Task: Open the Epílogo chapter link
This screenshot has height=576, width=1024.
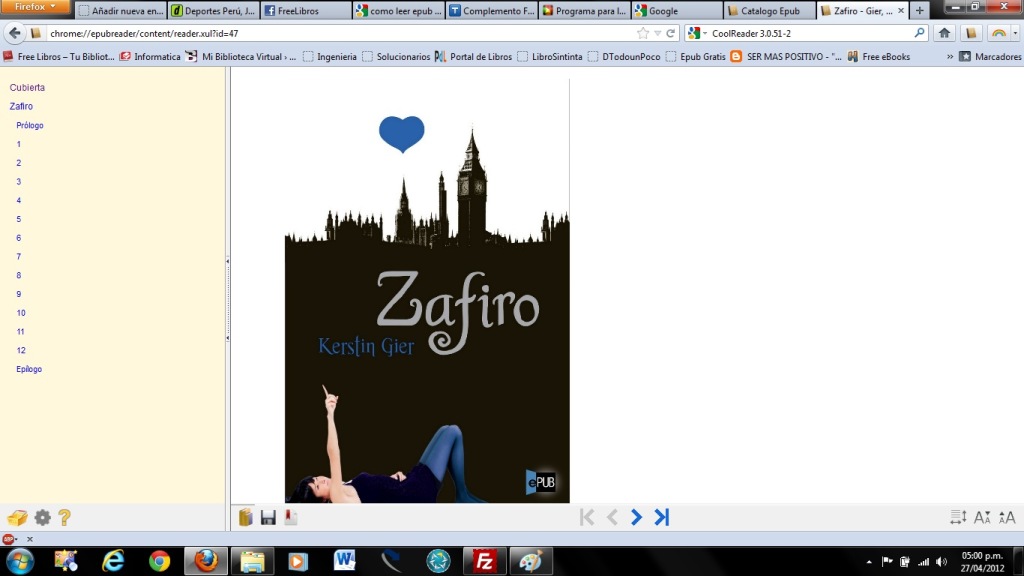Action: [x=29, y=369]
